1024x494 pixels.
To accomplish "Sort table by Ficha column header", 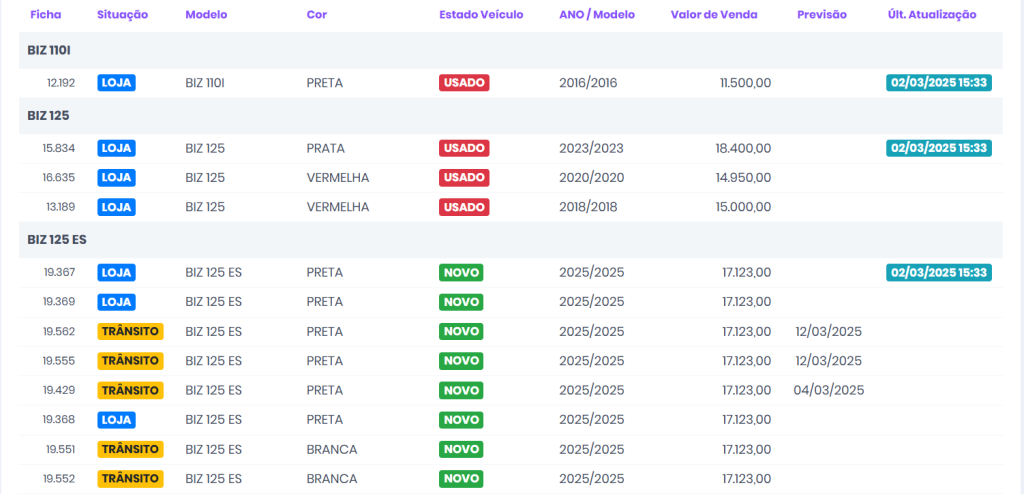I will (x=44, y=15).
